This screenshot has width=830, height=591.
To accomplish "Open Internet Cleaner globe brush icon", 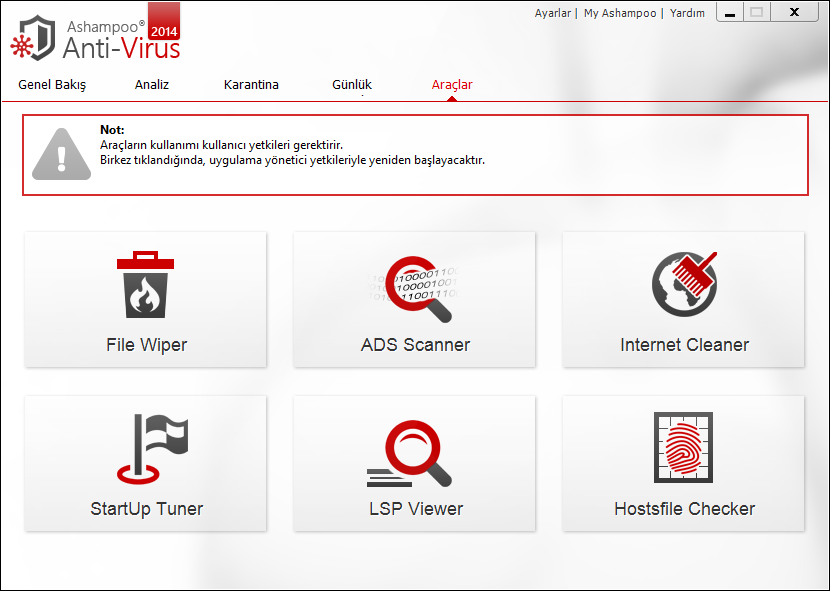I will point(684,284).
